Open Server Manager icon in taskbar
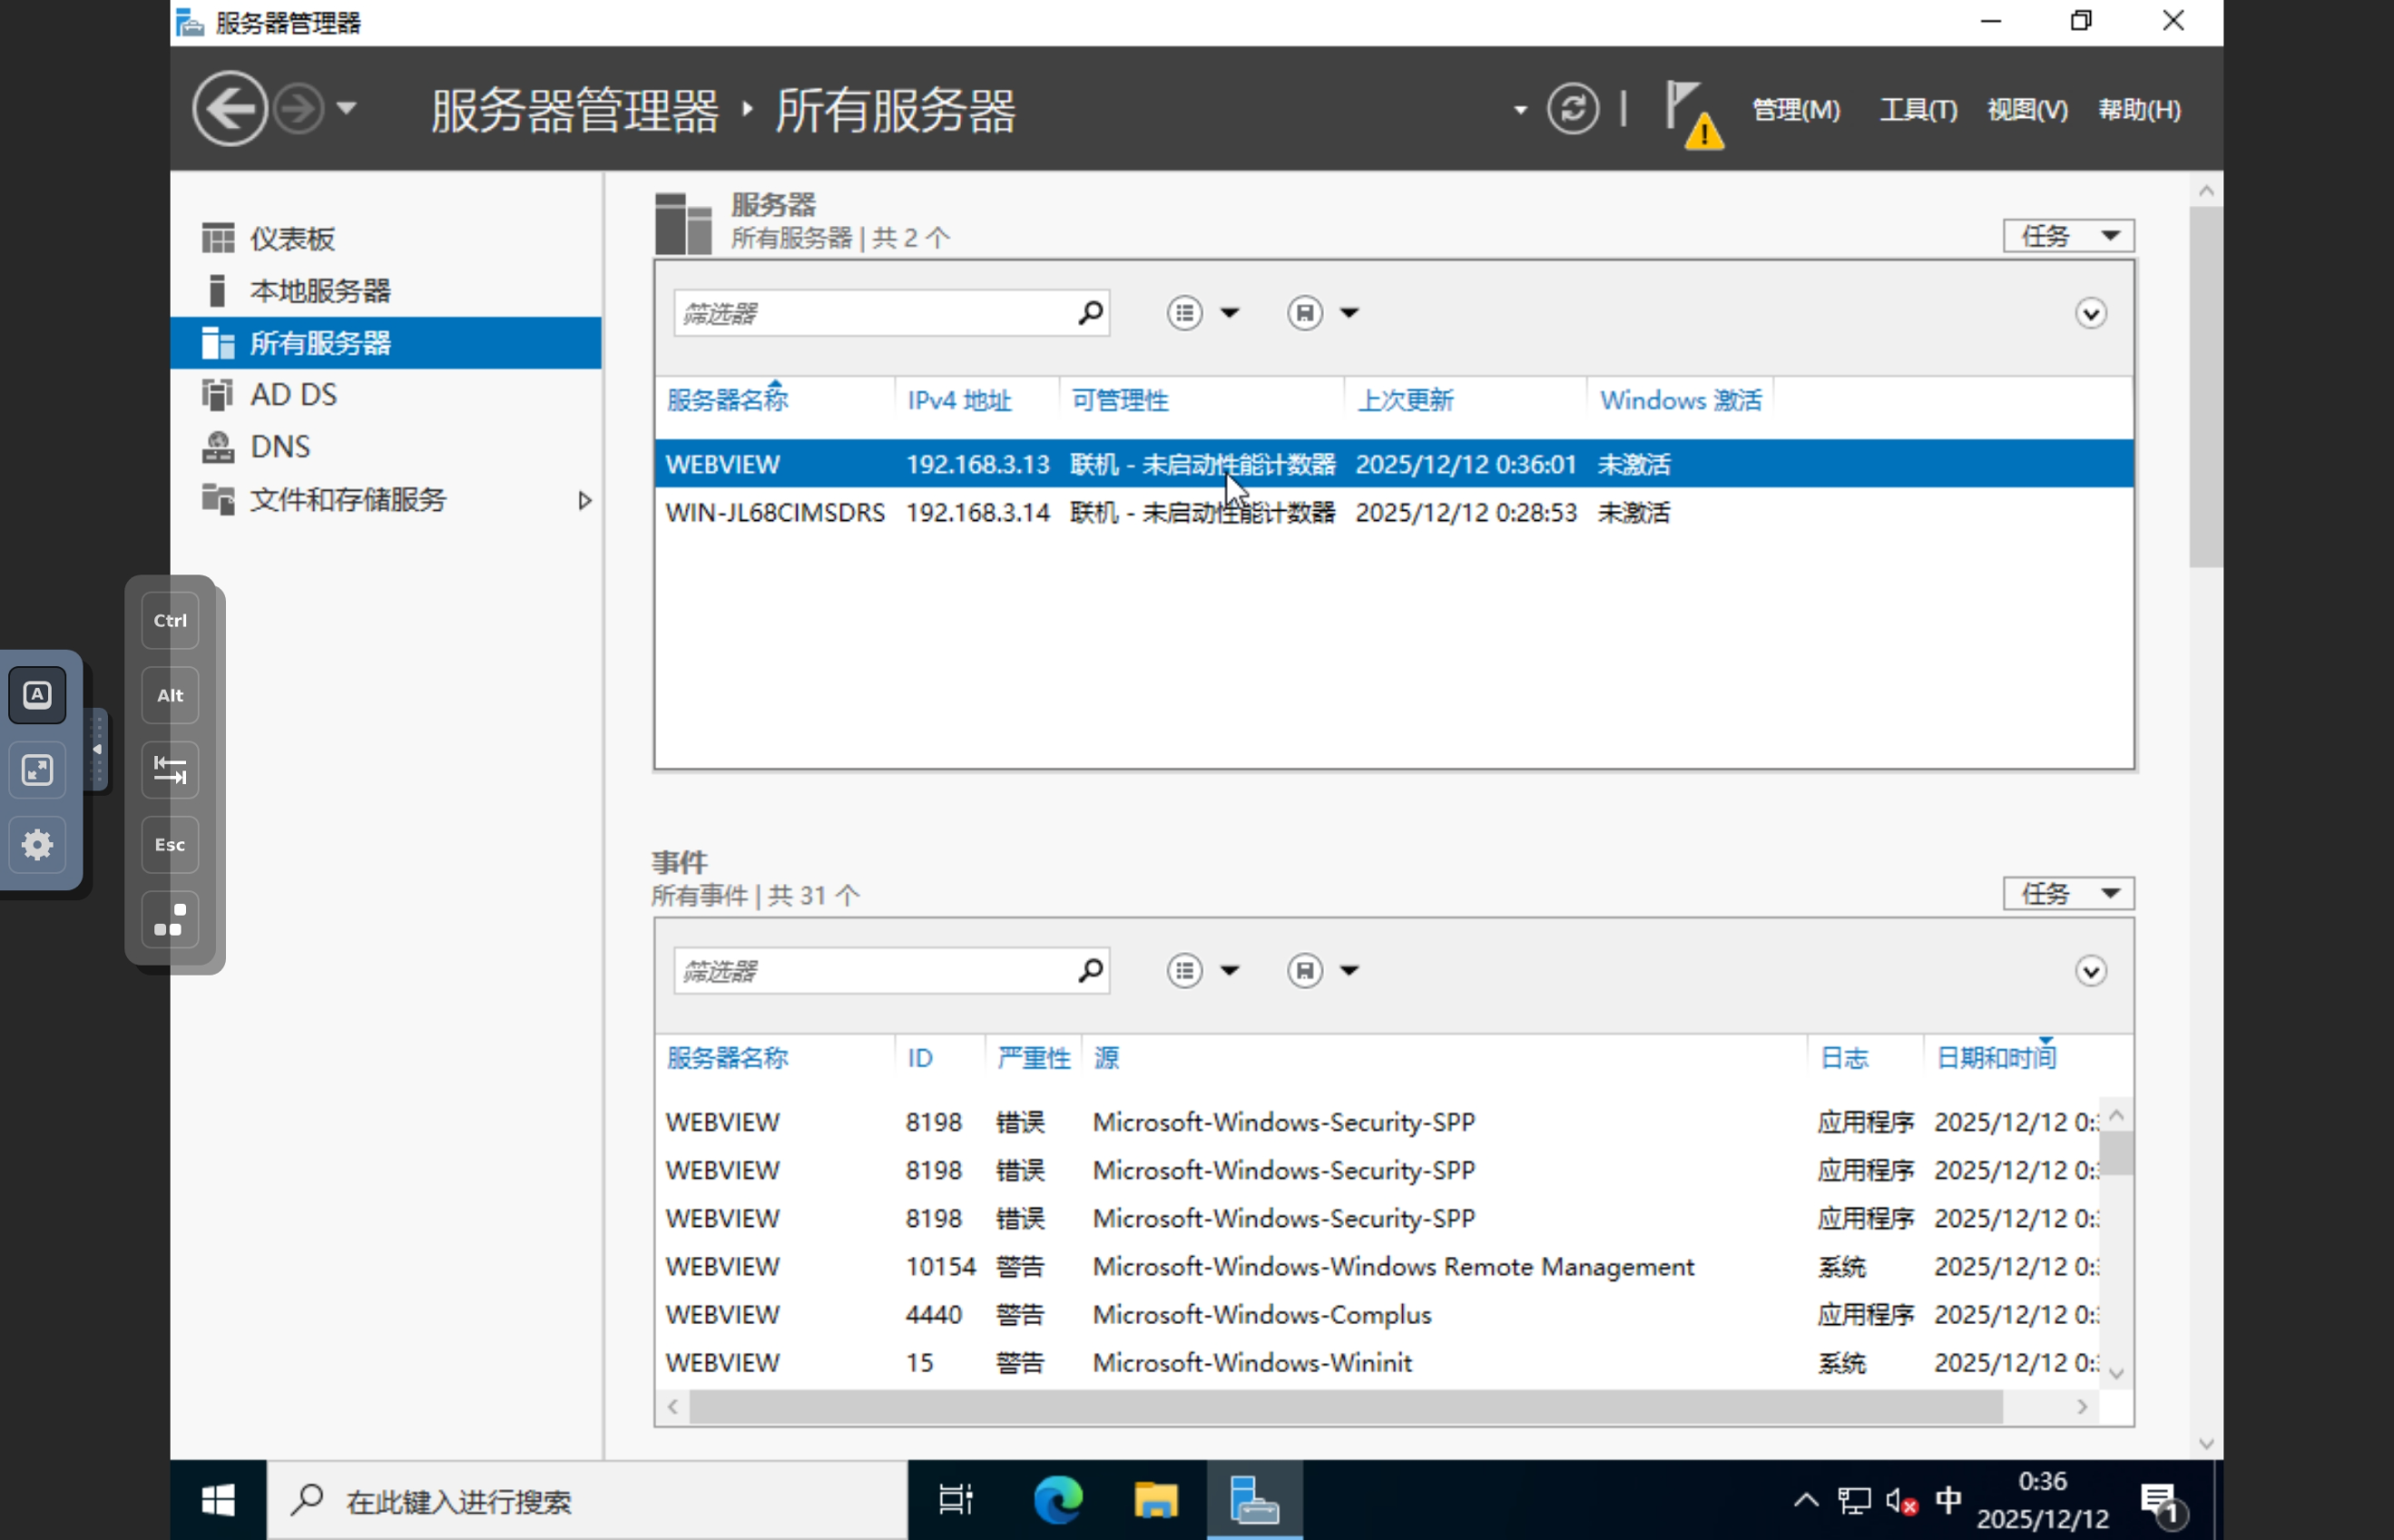Screen dimensions: 2394x1540 point(1254,1500)
